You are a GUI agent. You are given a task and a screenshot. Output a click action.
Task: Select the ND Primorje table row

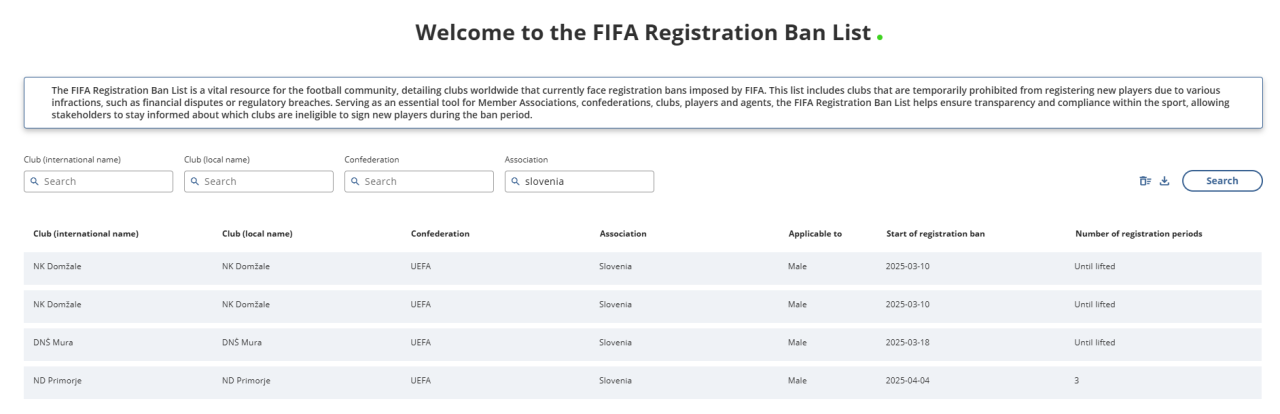(640, 380)
